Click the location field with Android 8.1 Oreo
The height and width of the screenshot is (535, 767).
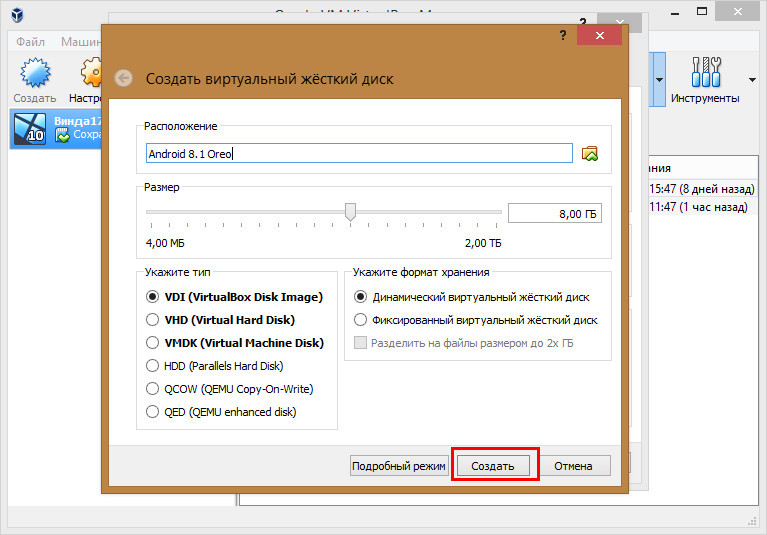(x=359, y=154)
